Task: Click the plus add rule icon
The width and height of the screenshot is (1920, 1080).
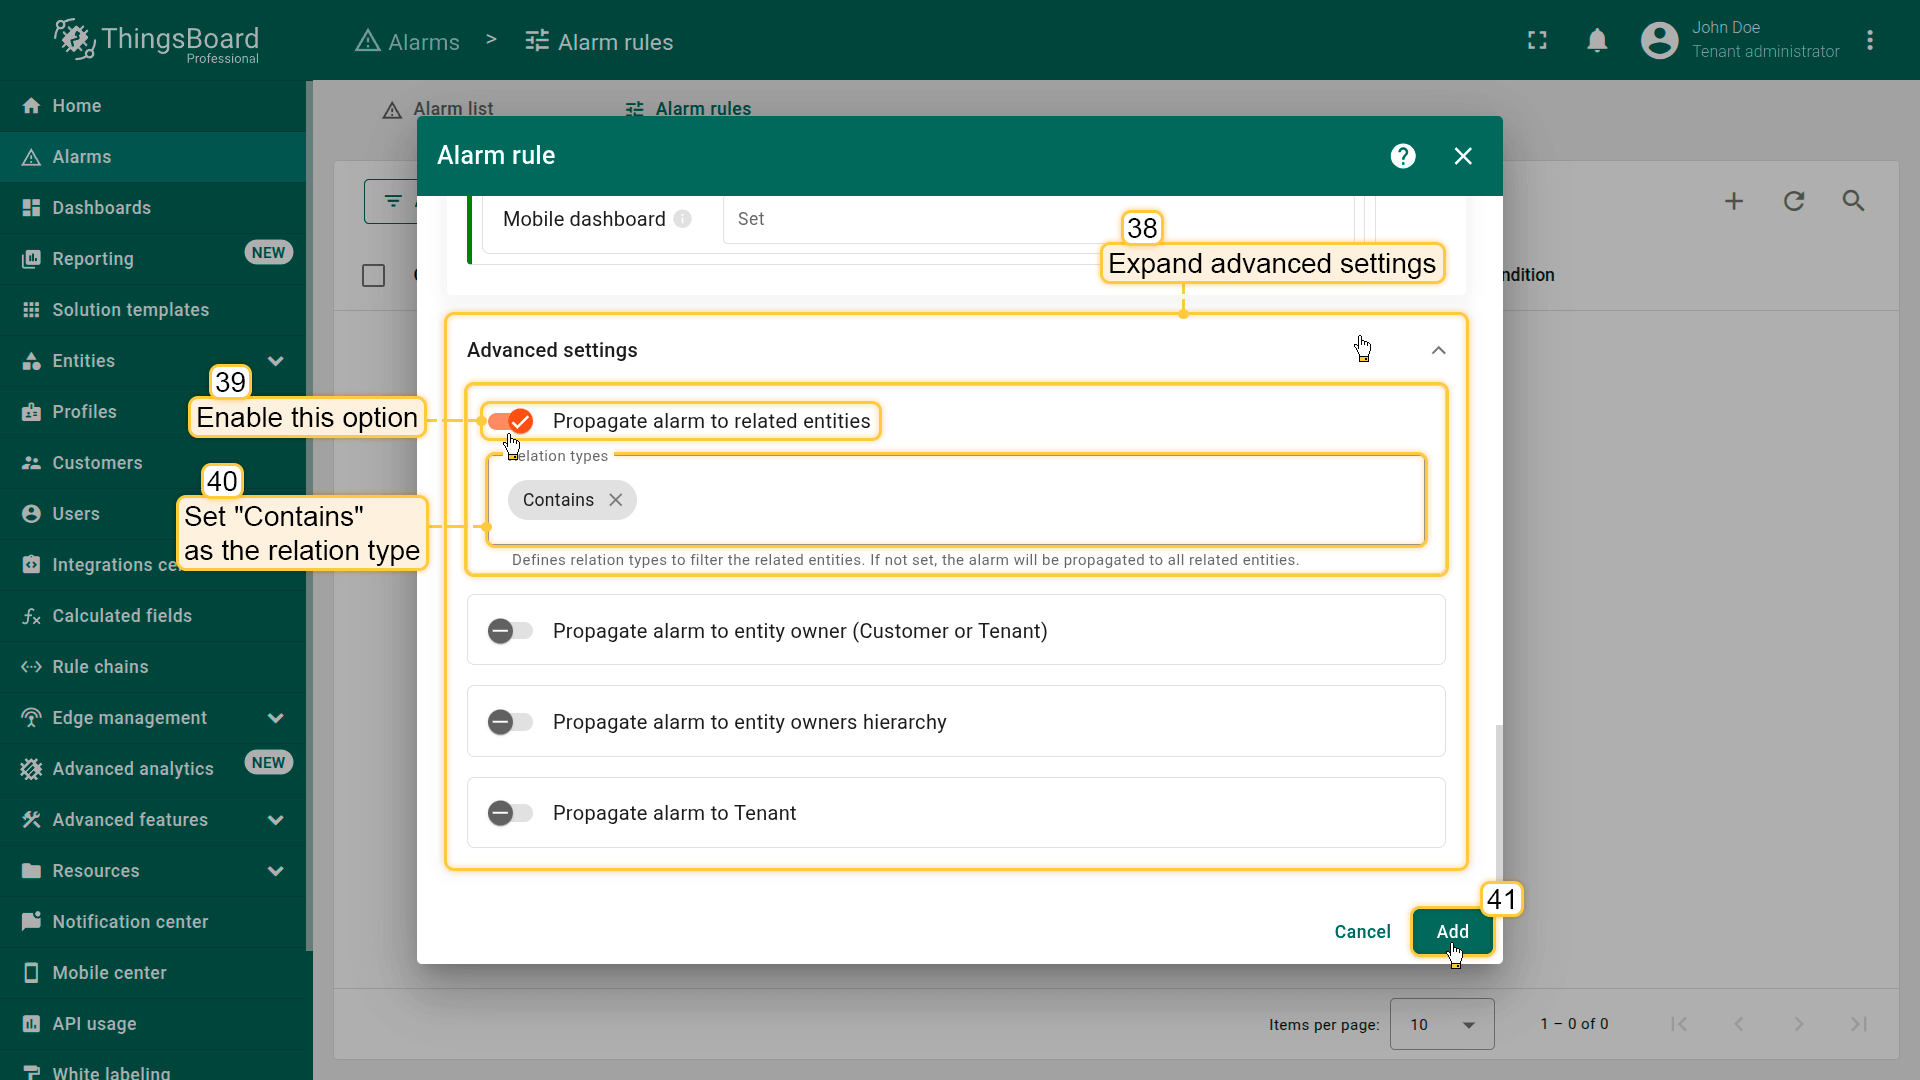Action: tap(1734, 201)
